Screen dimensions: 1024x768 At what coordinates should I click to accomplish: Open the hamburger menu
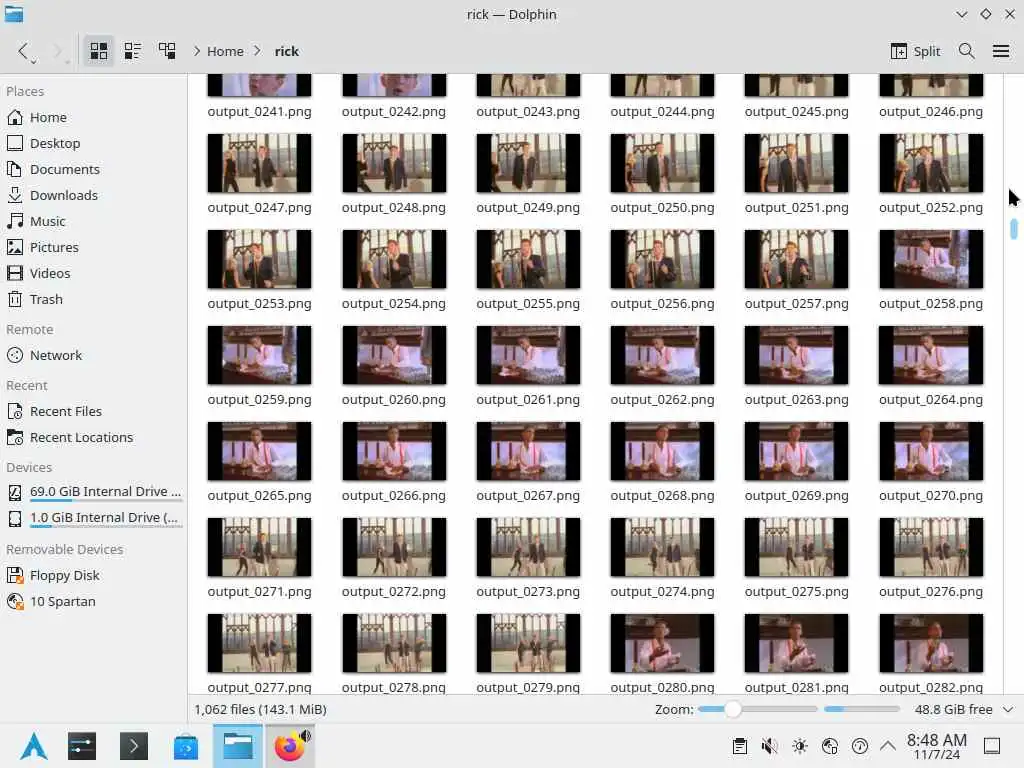coord(1000,51)
